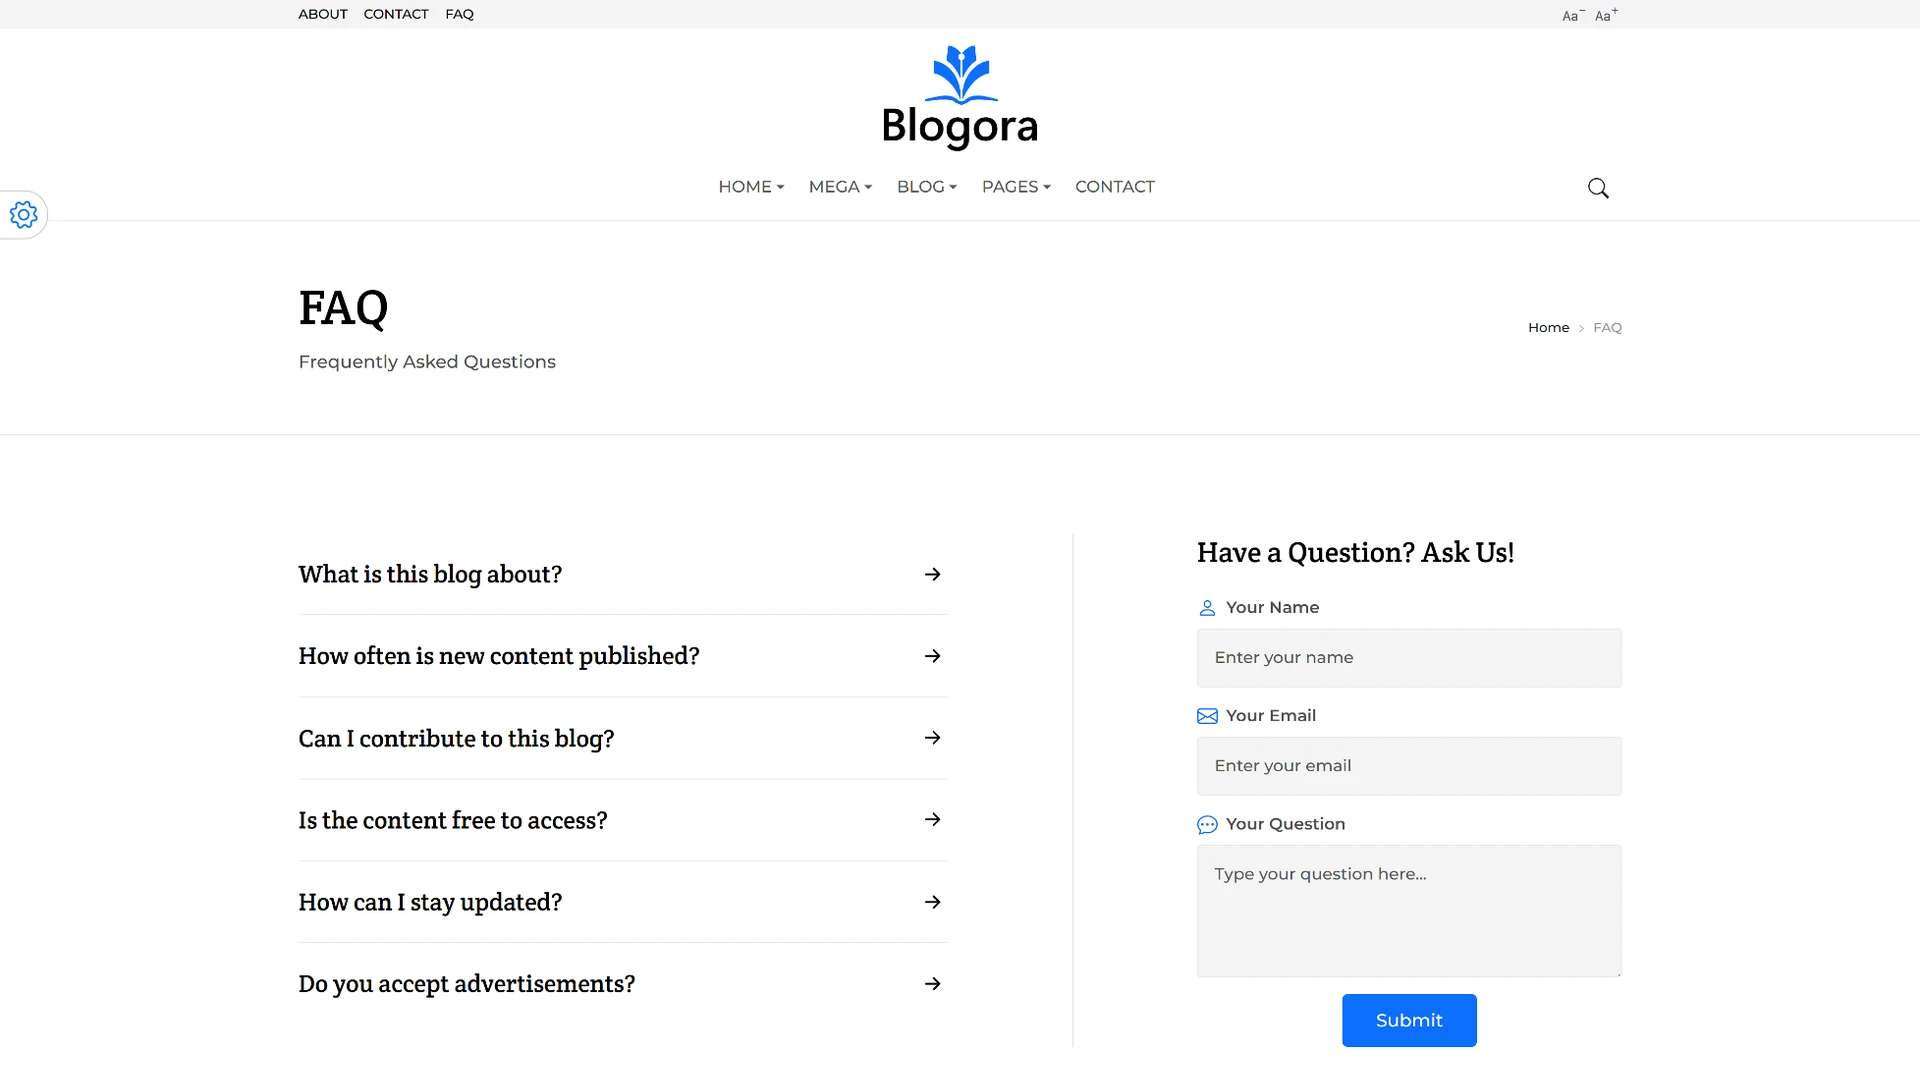Decrease font size with Aa- icon
Viewport: 1920px width, 1080px height.
[x=1573, y=15]
